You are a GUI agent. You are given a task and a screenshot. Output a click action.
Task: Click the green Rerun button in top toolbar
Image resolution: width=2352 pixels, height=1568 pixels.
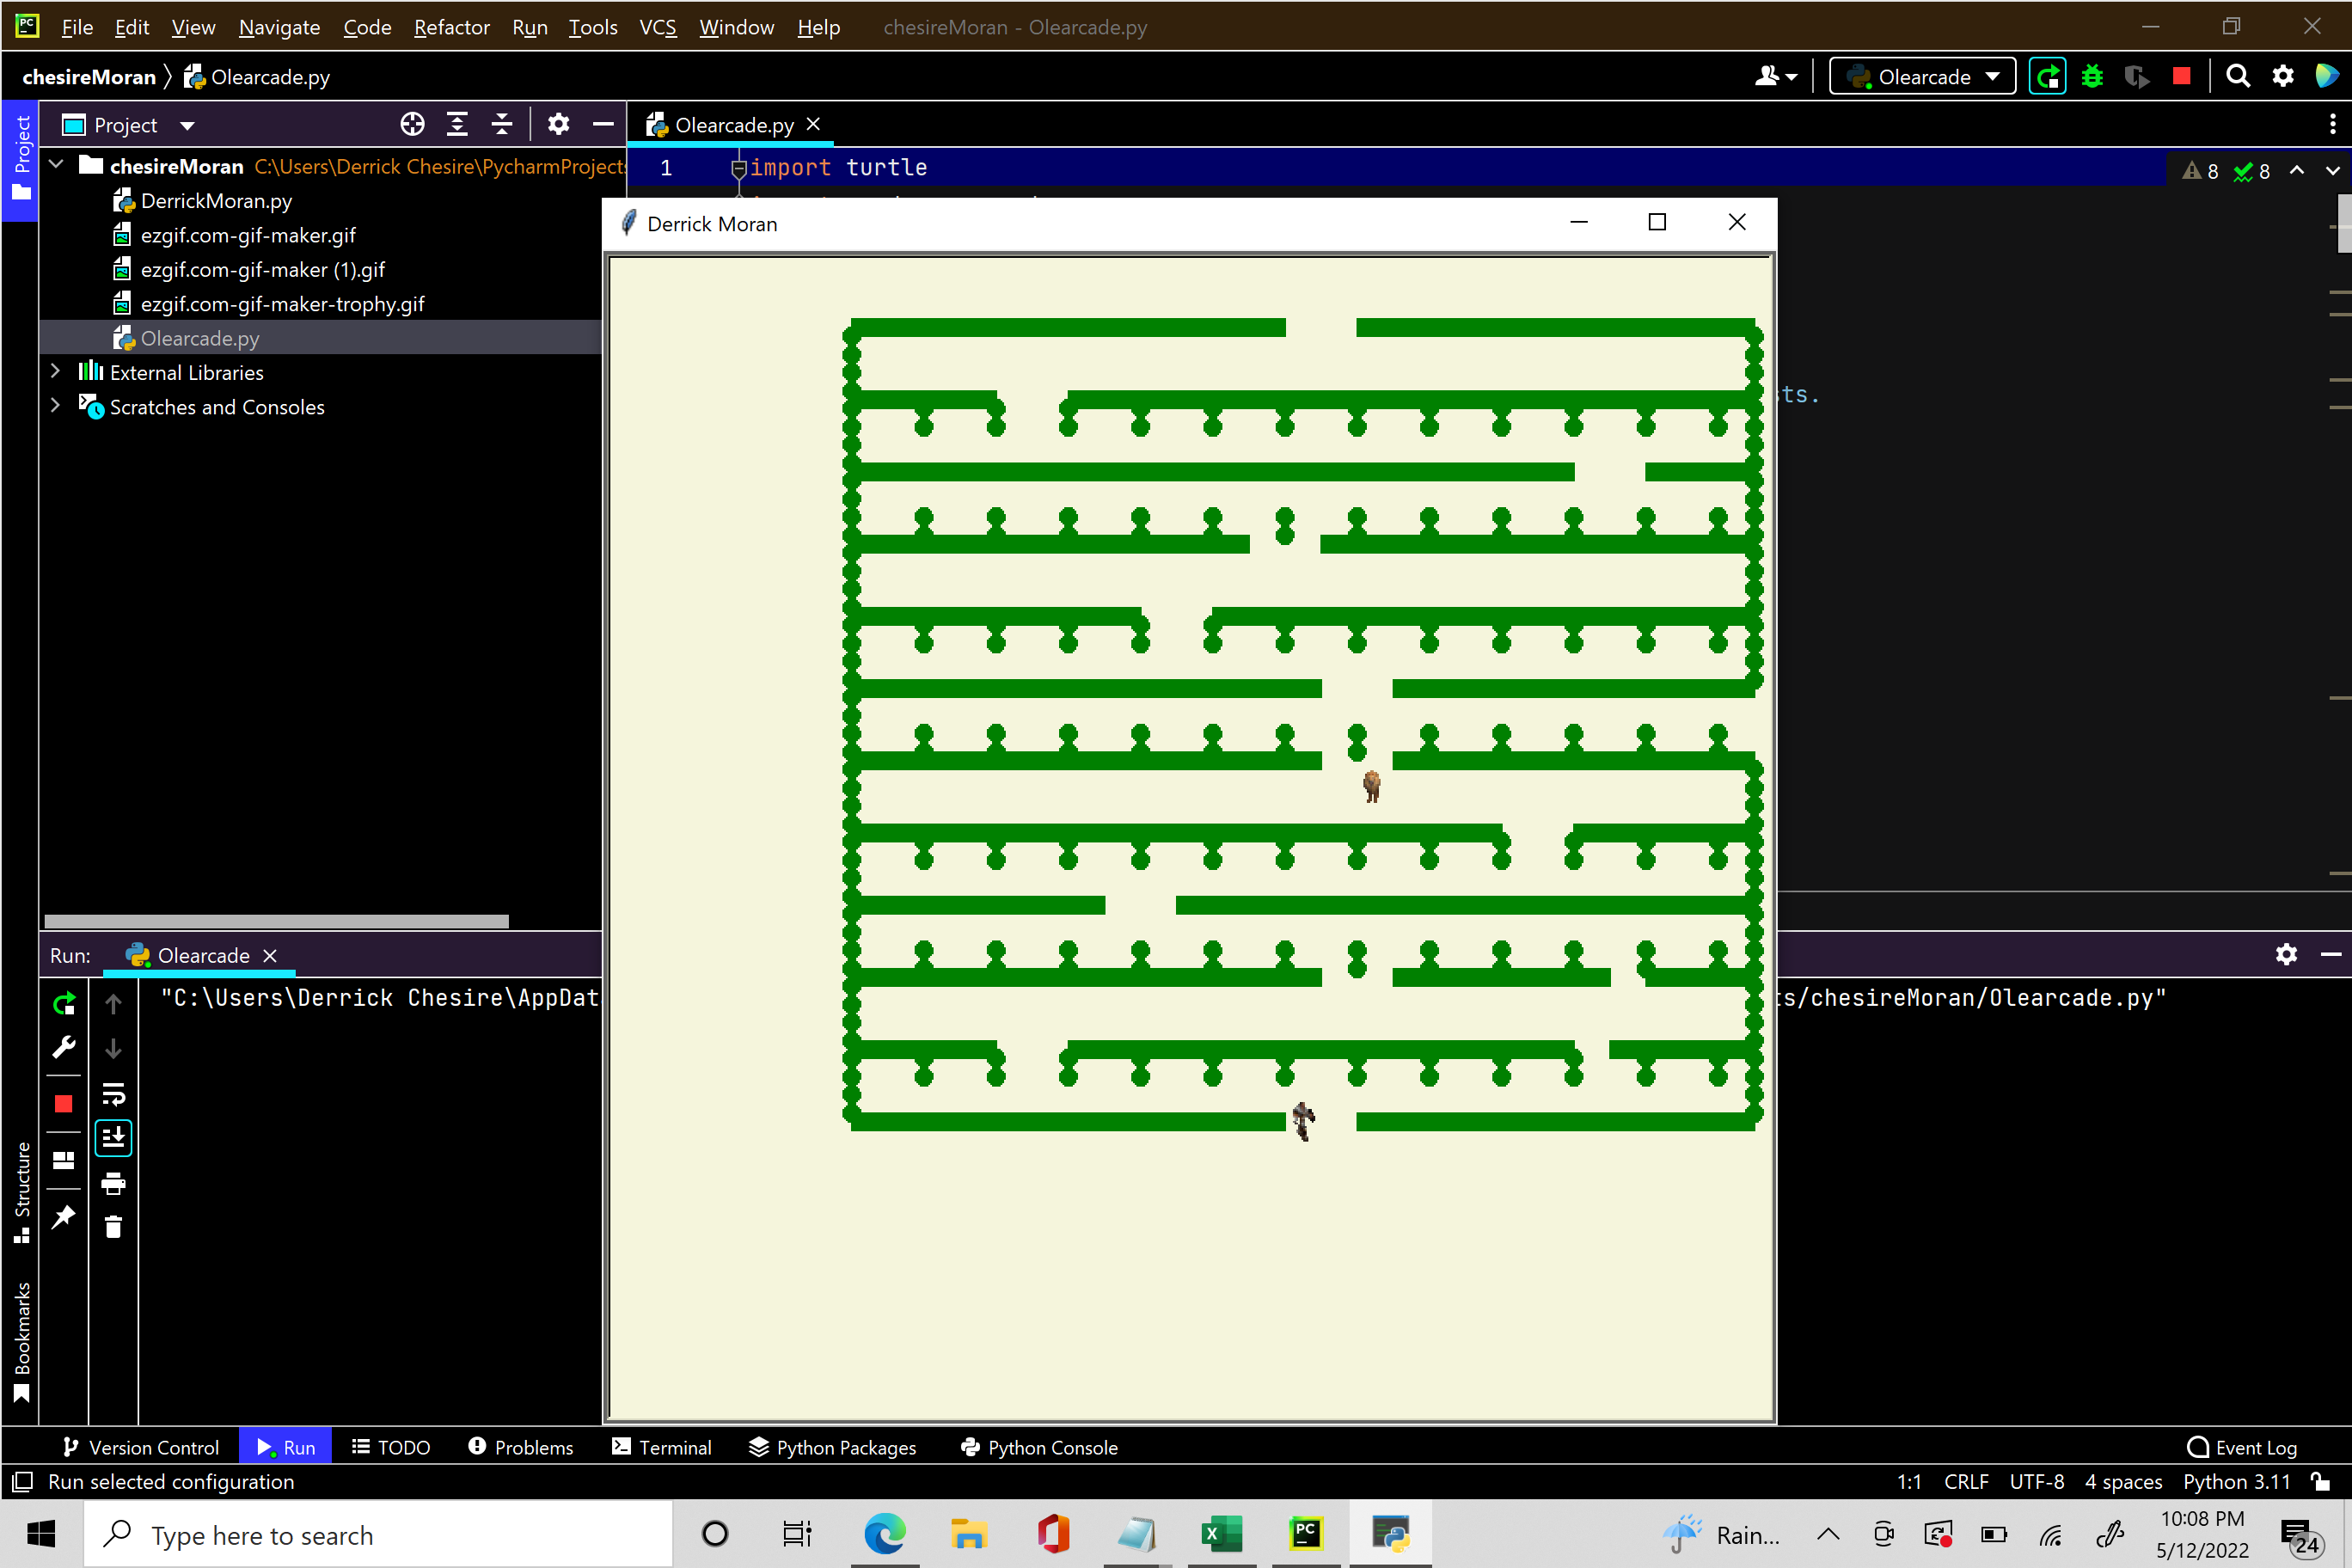coord(2047,76)
